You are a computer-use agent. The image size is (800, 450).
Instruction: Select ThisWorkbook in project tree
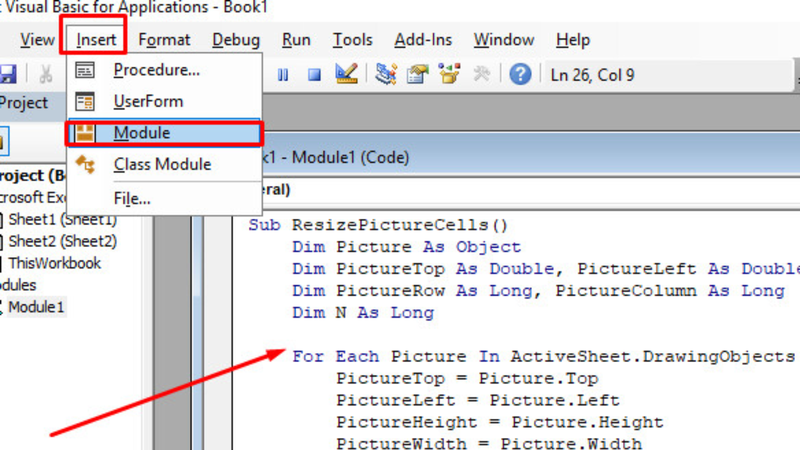pyautogui.click(x=54, y=263)
